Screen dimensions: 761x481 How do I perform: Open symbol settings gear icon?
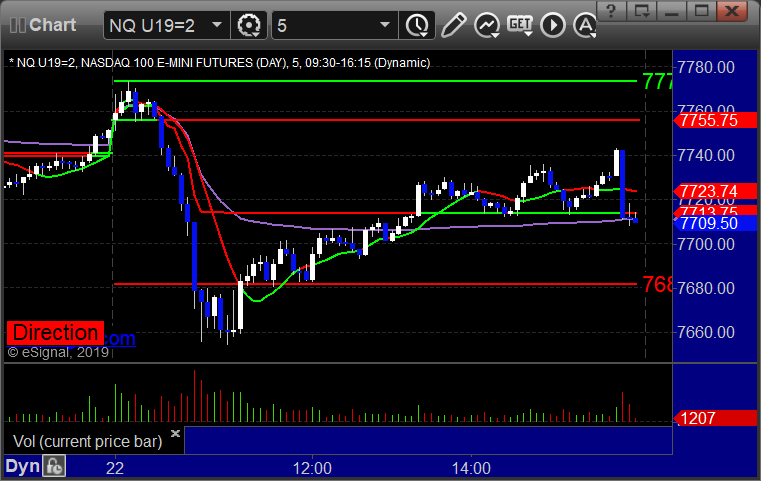pyautogui.click(x=248, y=25)
